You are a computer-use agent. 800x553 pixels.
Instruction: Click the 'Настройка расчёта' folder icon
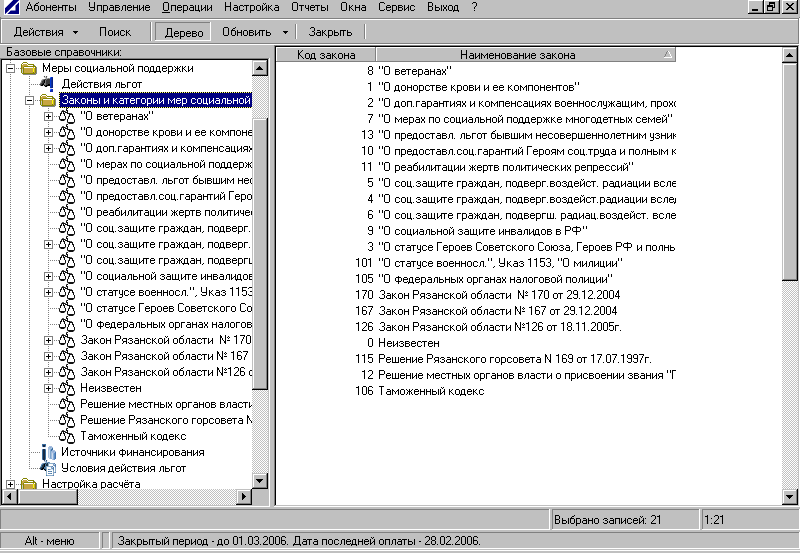coord(29,484)
